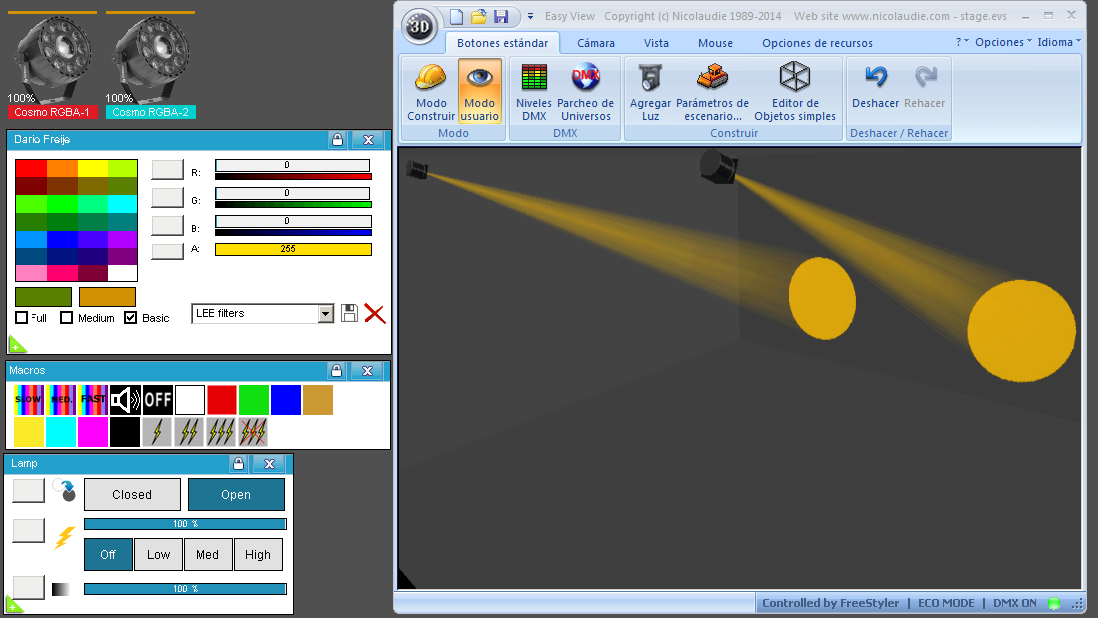
Task: Switch to Mouse tab
Action: point(715,43)
